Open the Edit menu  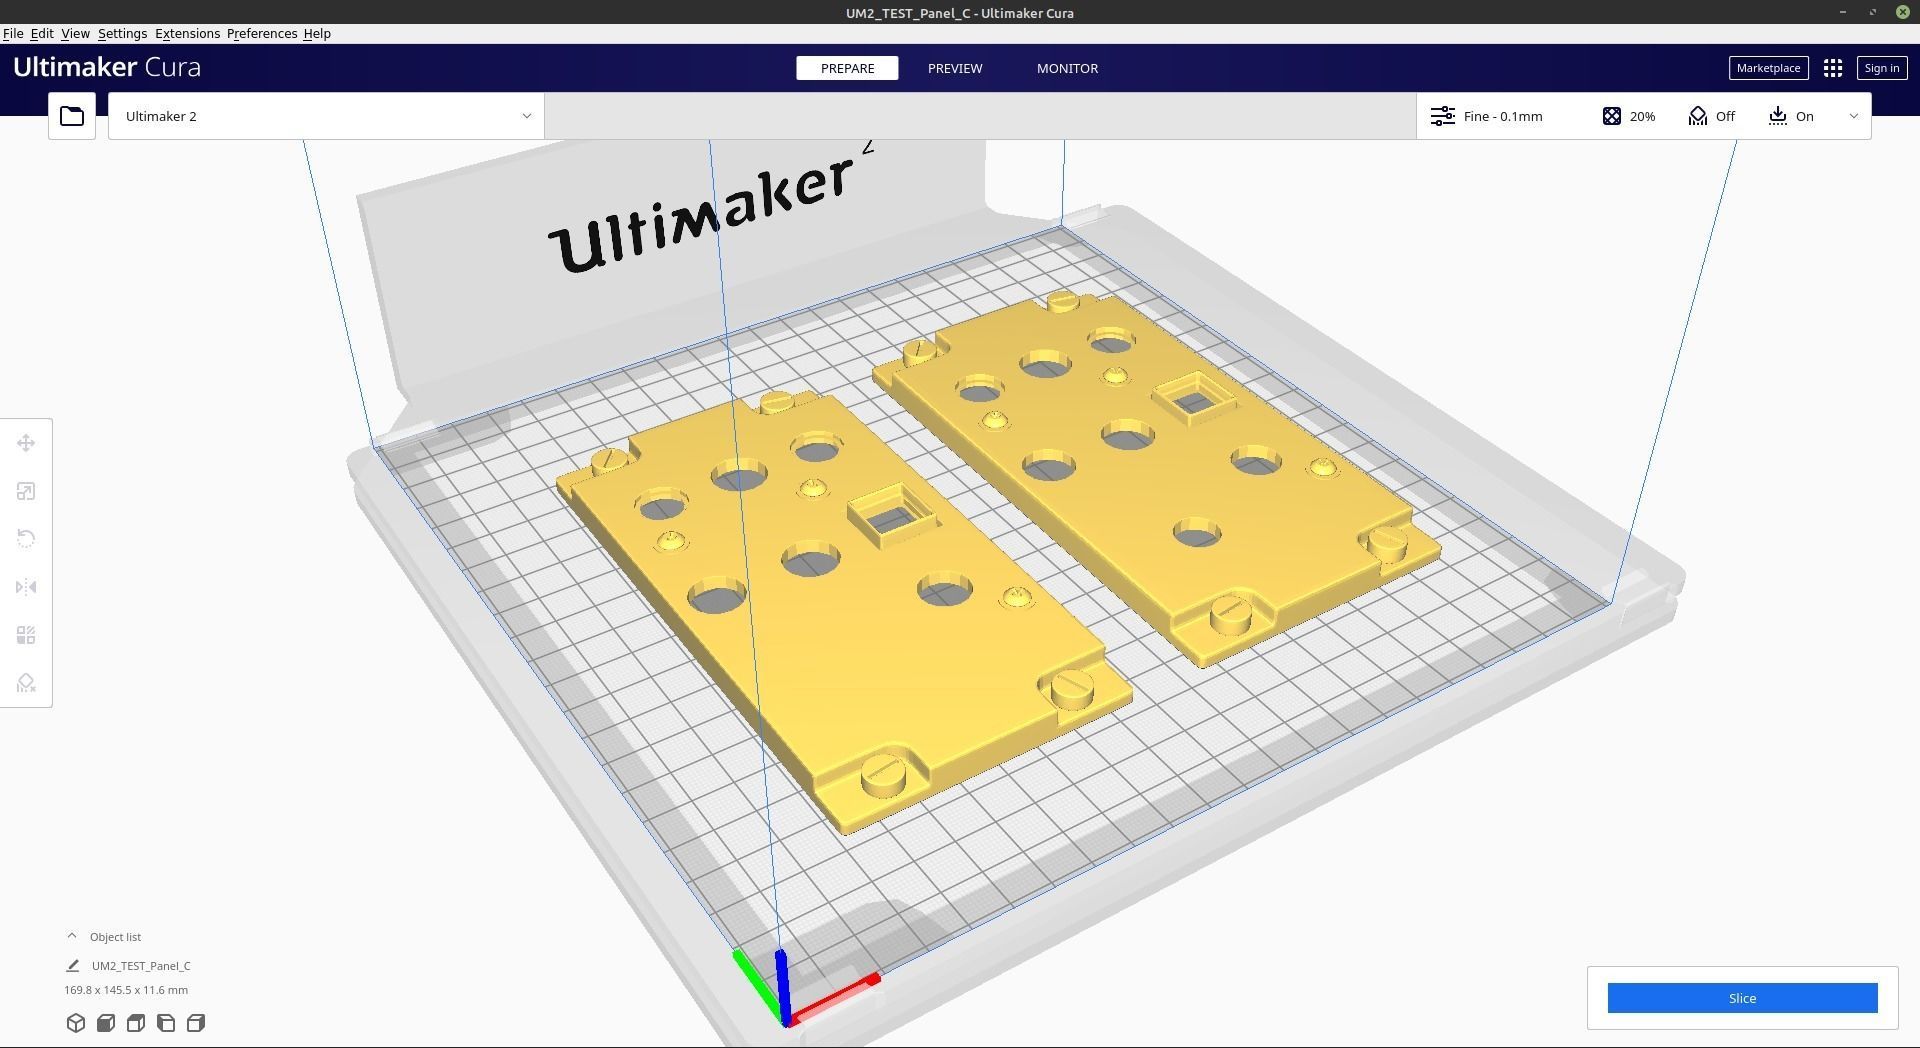pos(42,33)
